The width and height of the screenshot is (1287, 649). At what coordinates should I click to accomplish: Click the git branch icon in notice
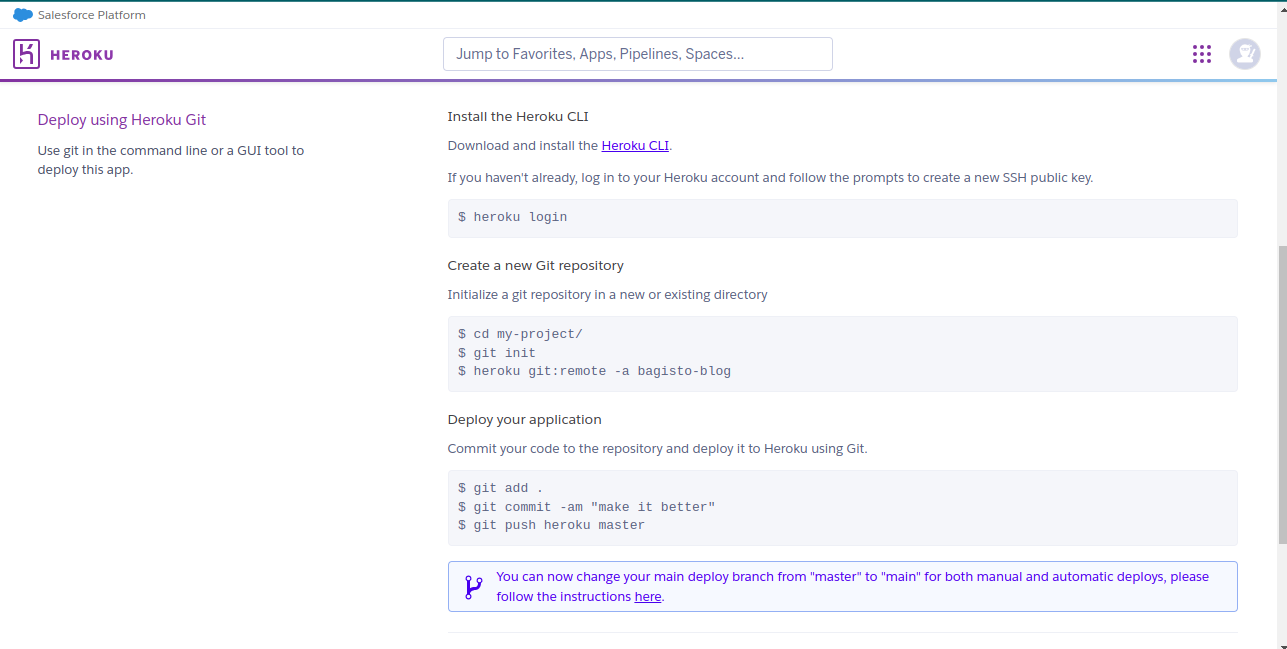click(474, 587)
